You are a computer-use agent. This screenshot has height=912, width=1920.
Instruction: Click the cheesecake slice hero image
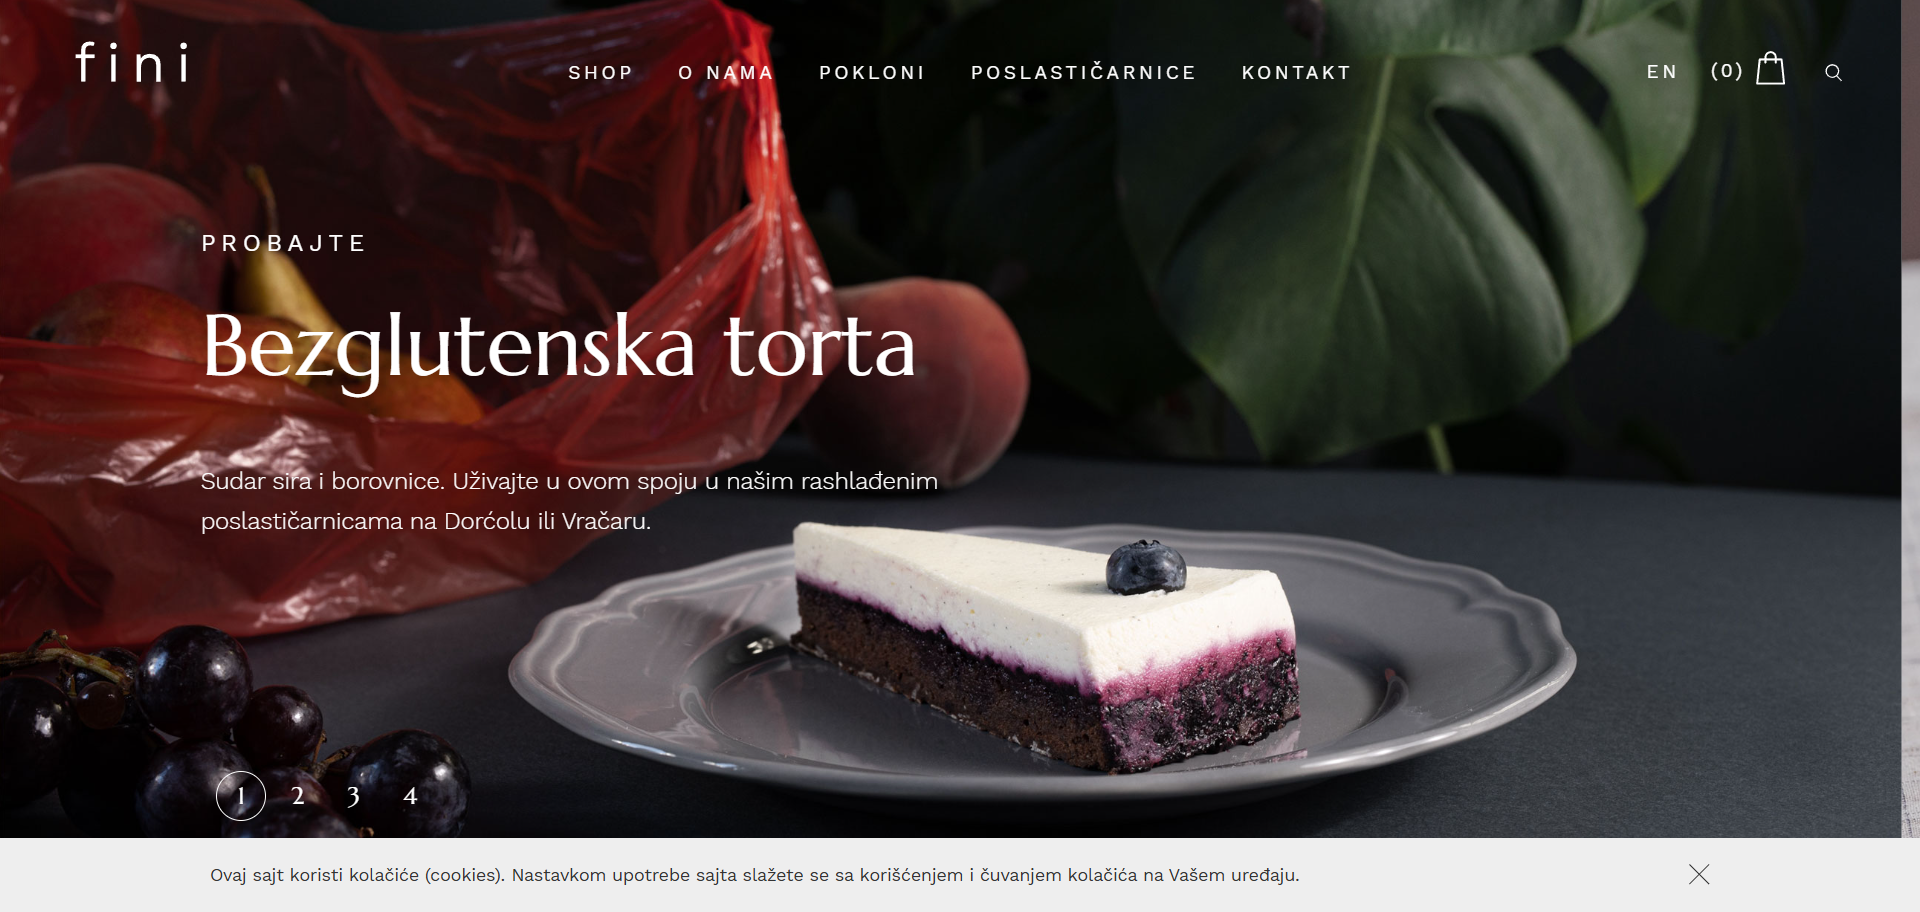click(x=1045, y=645)
